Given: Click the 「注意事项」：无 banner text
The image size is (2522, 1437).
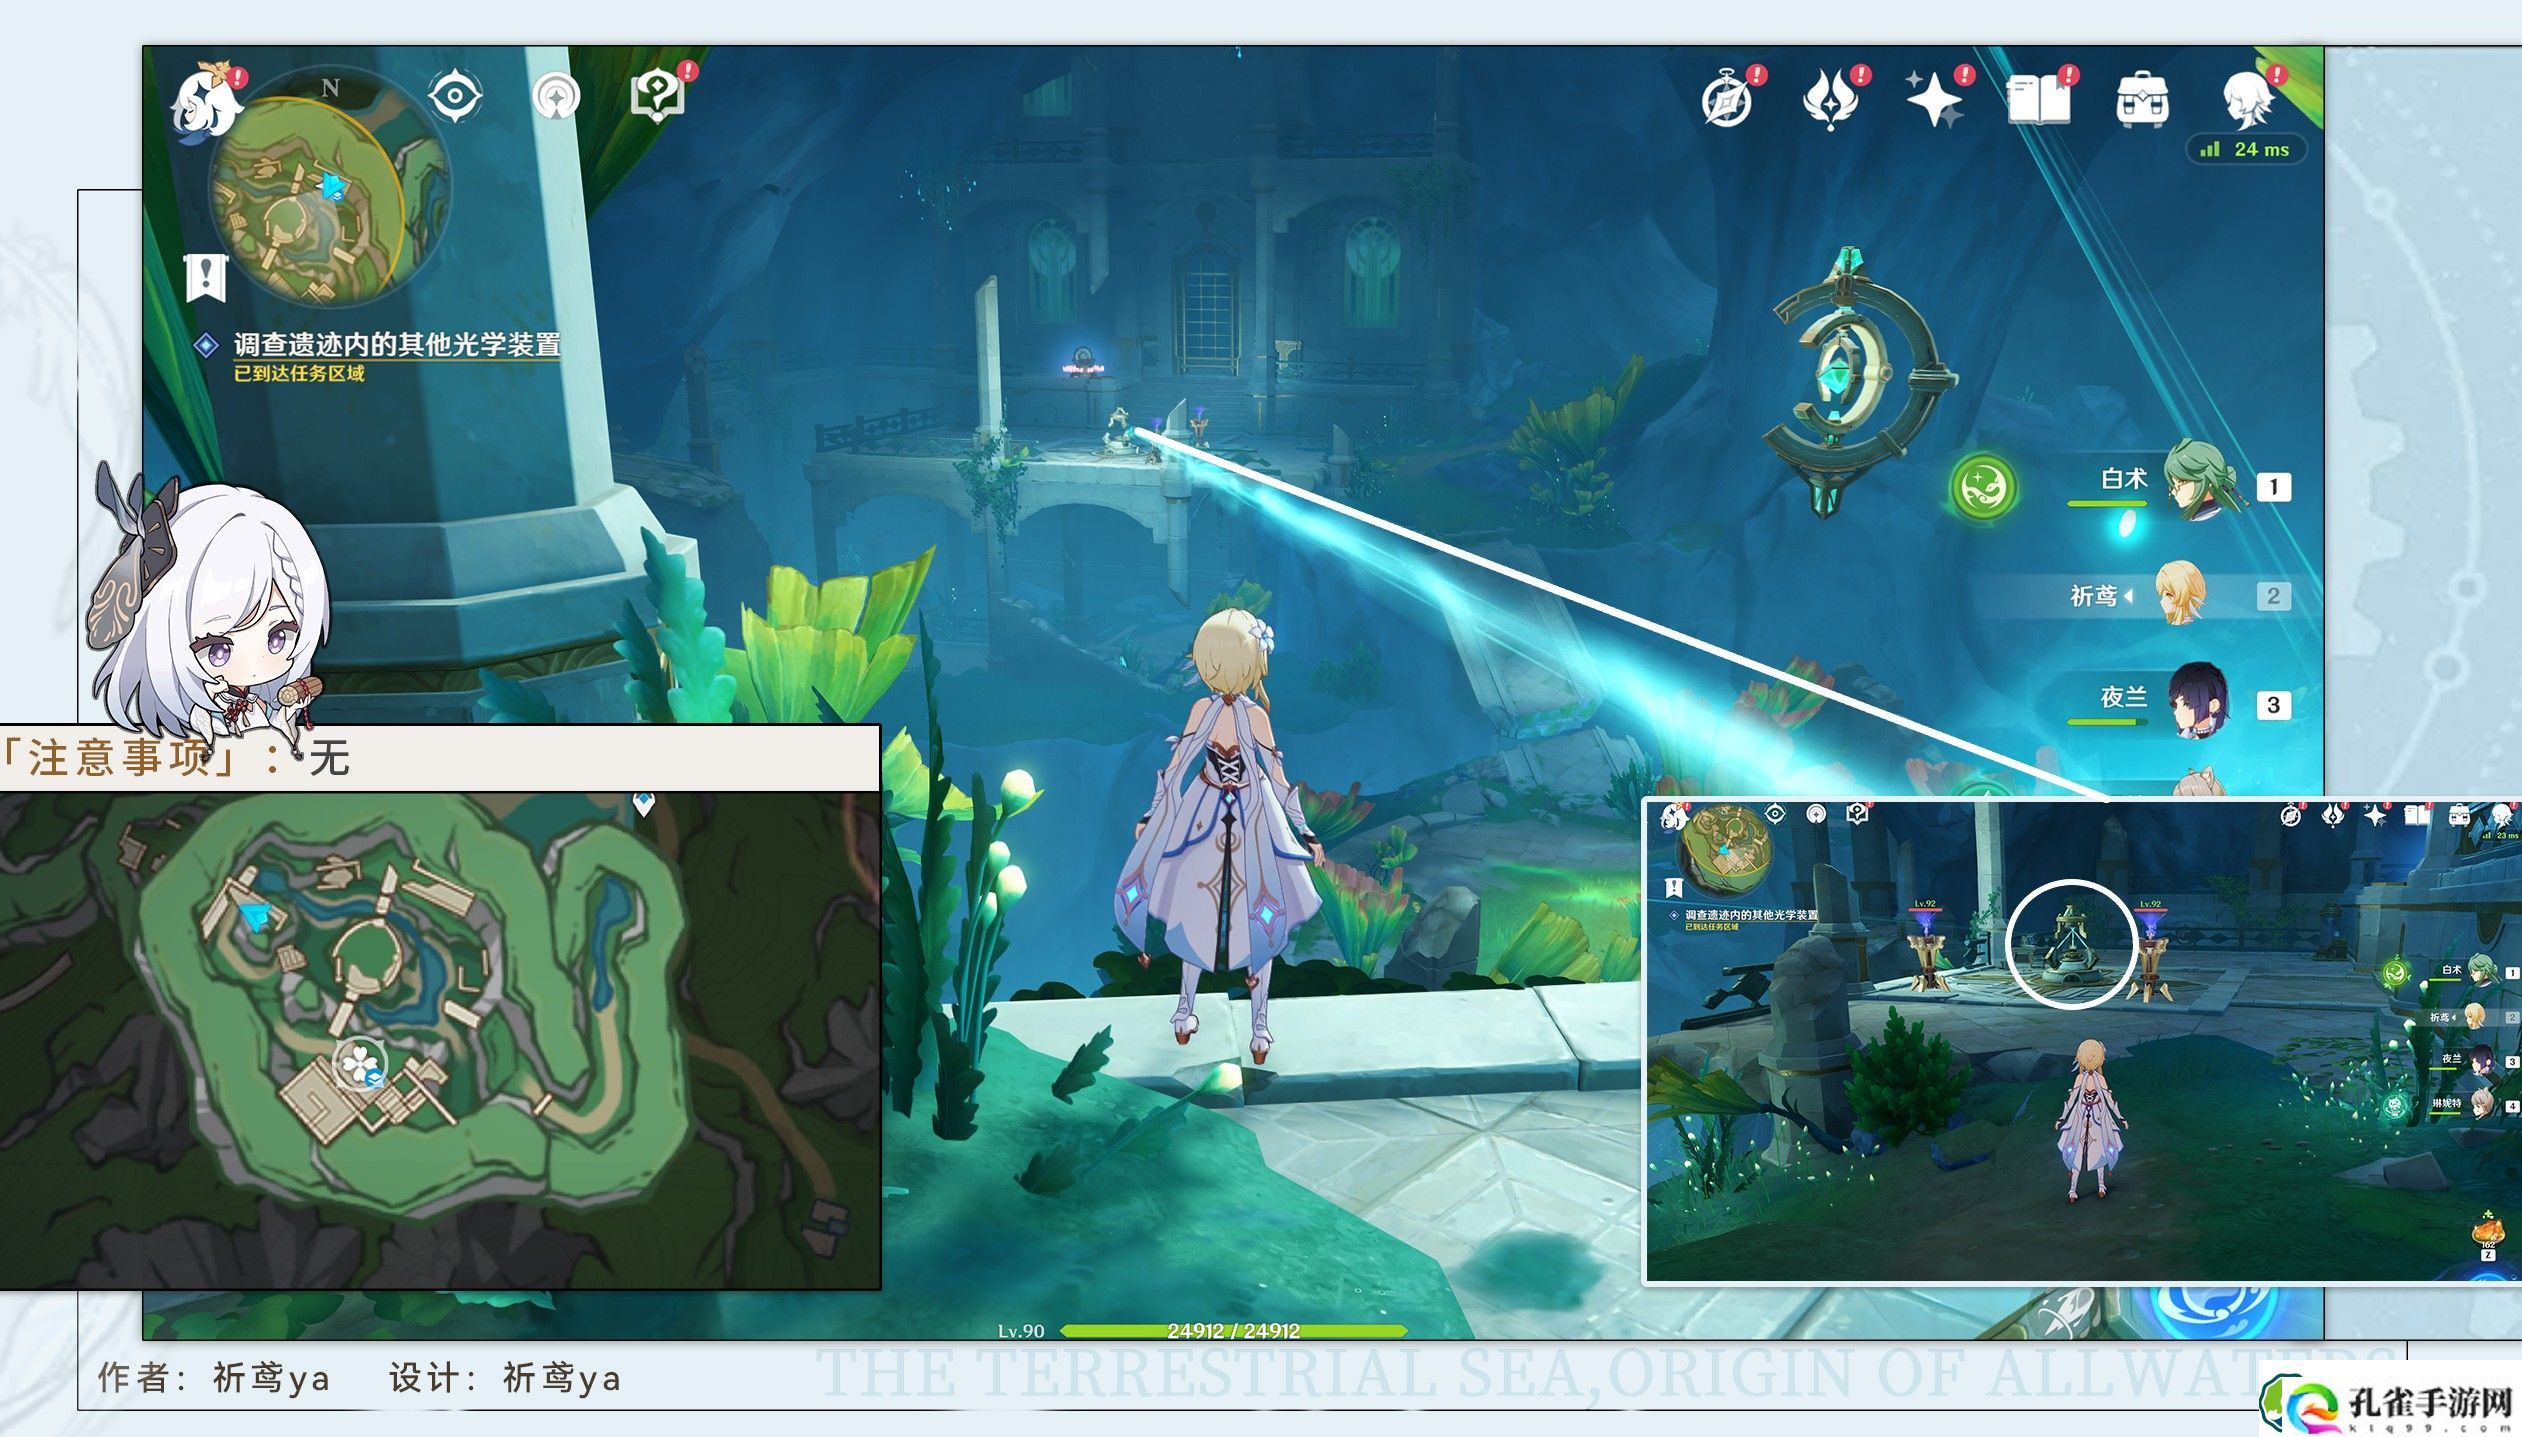Looking at the screenshot, I should [175, 758].
